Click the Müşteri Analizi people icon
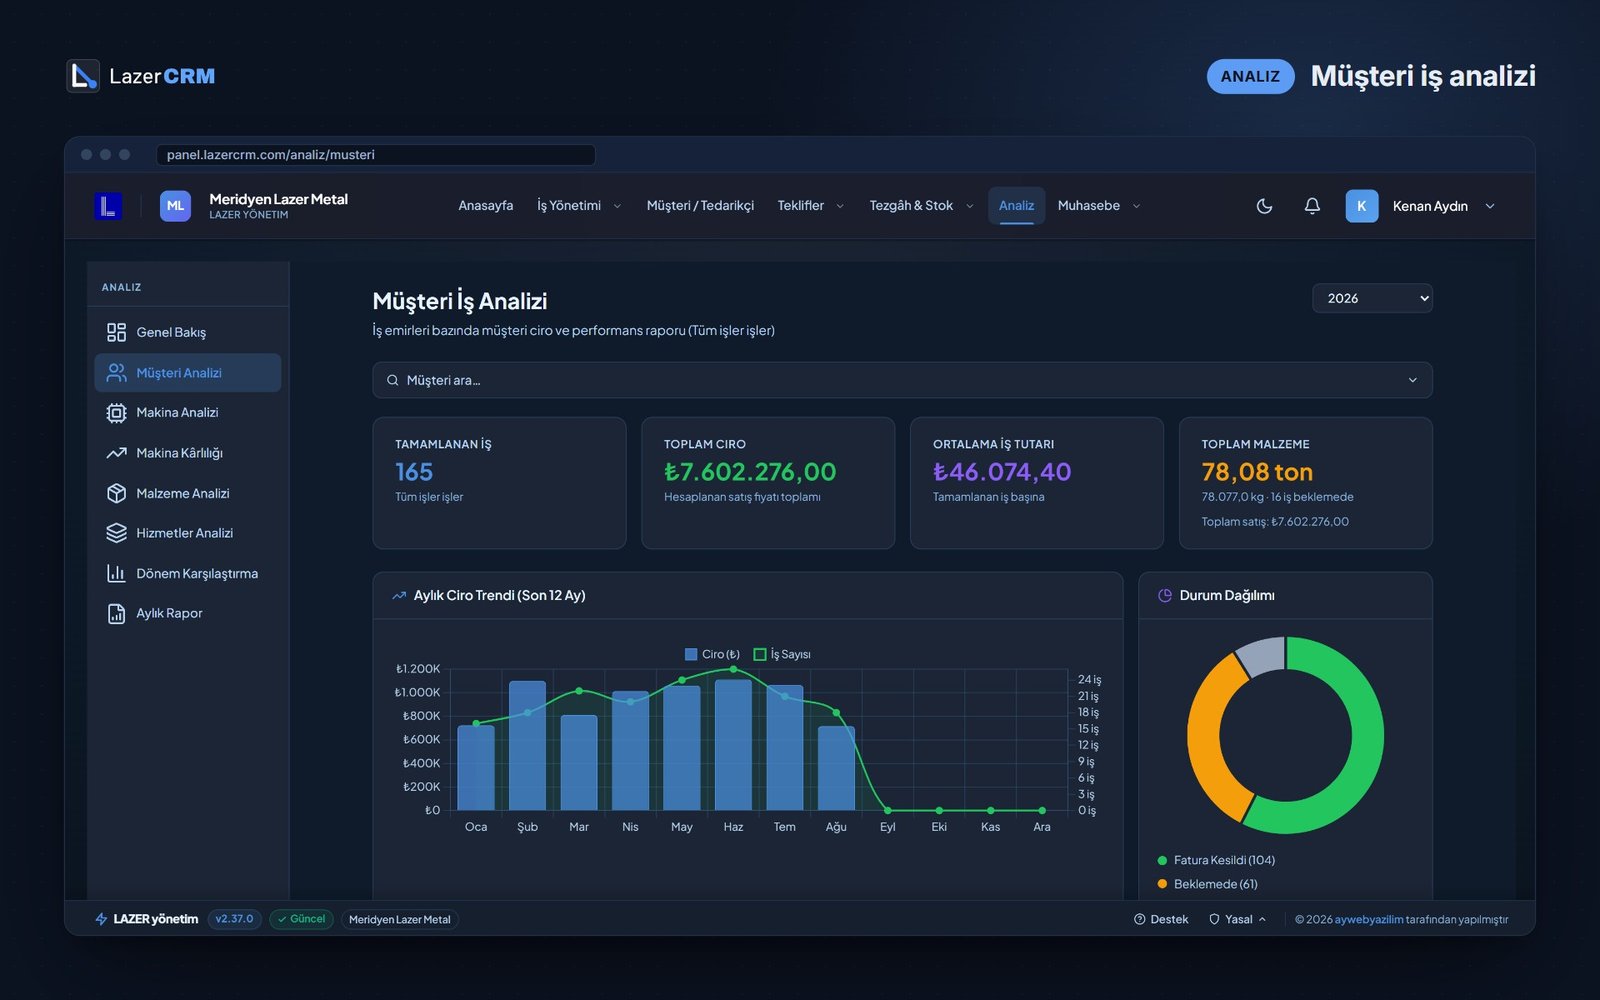The width and height of the screenshot is (1600, 1000). [116, 373]
